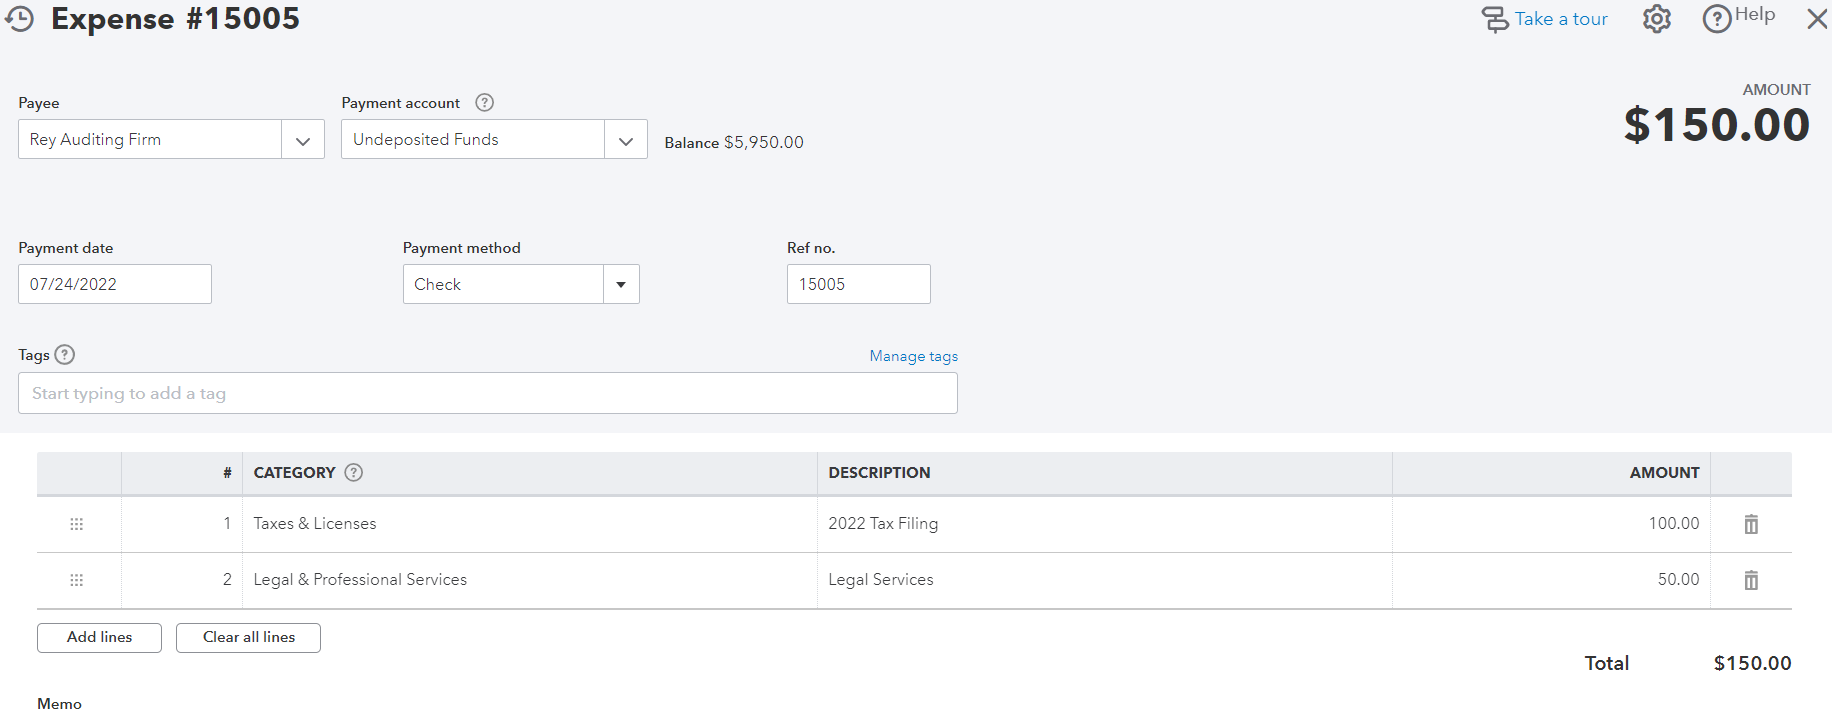Image resolution: width=1832 pixels, height=716 pixels.
Task: Delete the Taxes & Licenses line
Action: coord(1751,524)
